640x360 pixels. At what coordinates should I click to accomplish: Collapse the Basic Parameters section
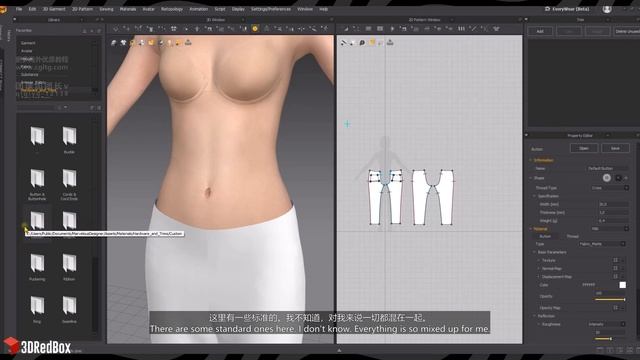534,252
